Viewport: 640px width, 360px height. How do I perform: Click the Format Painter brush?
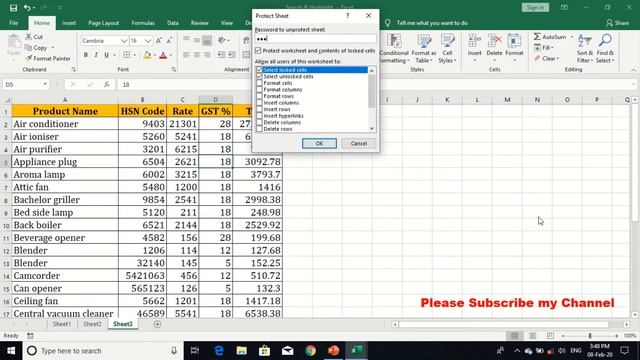click(29, 58)
